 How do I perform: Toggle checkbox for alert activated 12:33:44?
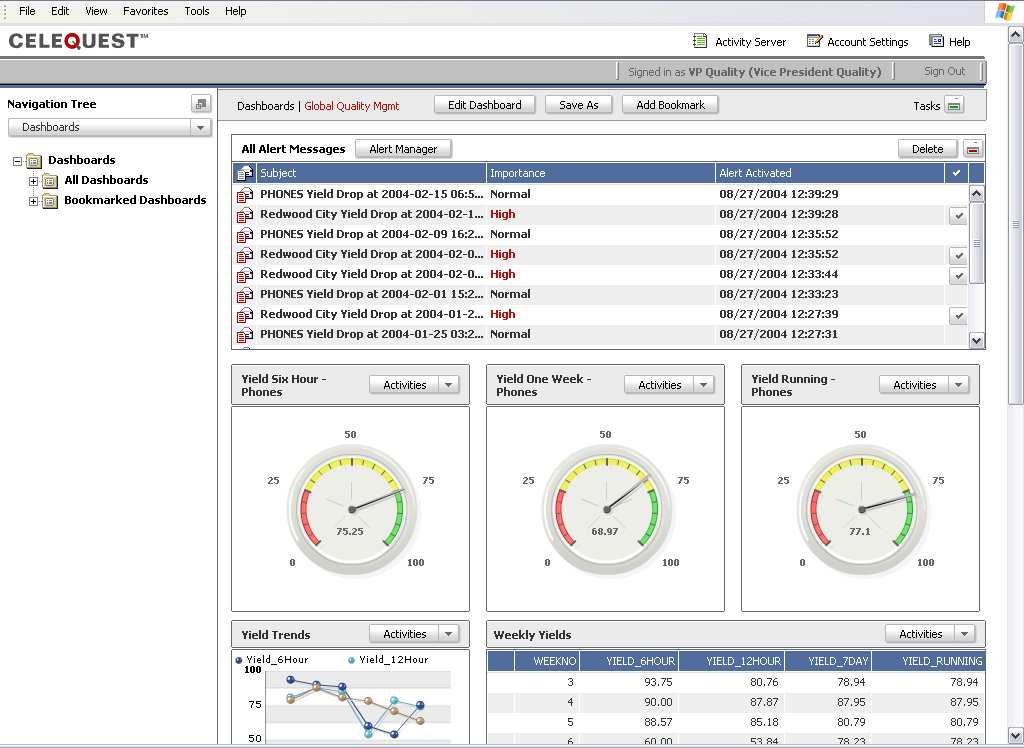[958, 275]
